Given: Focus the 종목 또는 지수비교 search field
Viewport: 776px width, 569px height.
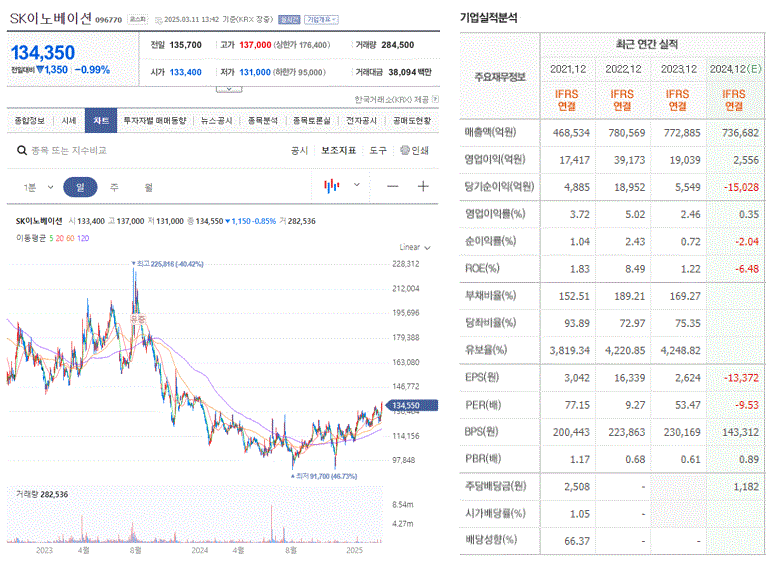Looking at the screenshot, I should 69,150.
